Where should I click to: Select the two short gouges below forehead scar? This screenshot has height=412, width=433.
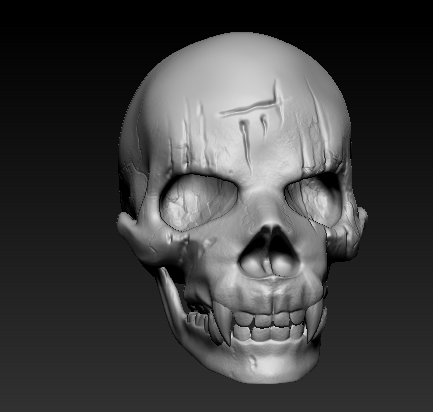point(255,138)
